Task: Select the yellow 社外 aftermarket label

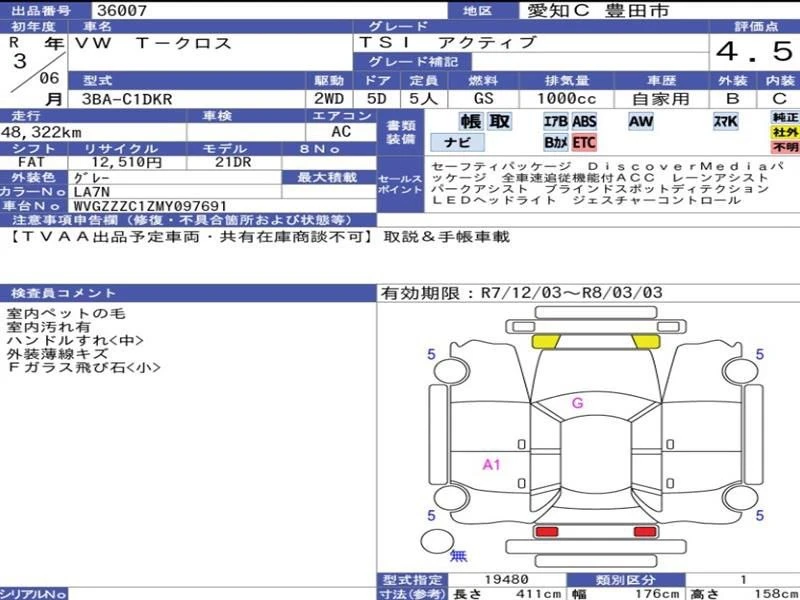Action: 785,132
